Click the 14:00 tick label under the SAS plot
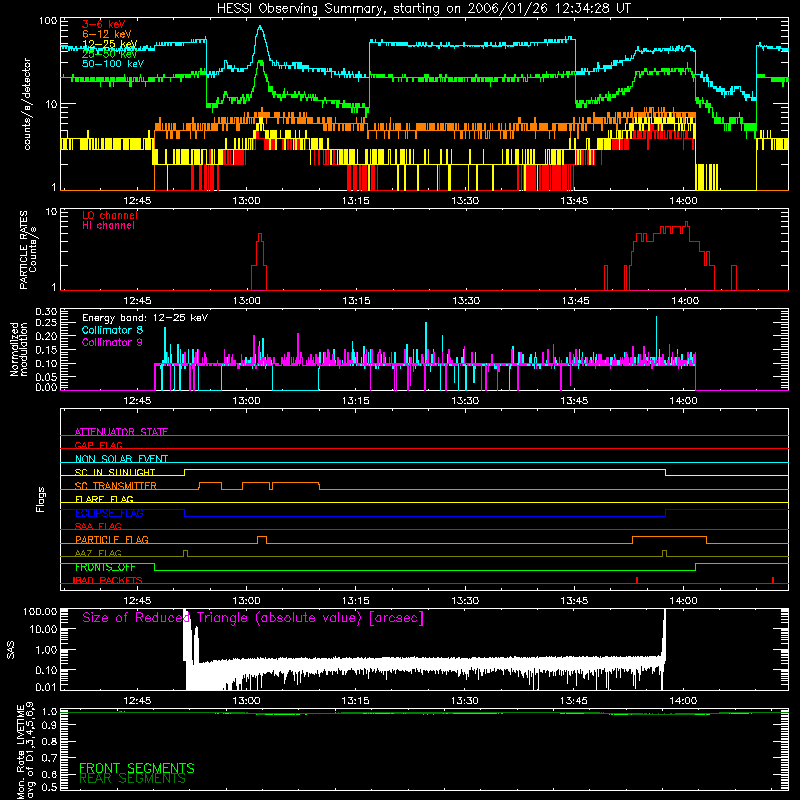 point(683,701)
